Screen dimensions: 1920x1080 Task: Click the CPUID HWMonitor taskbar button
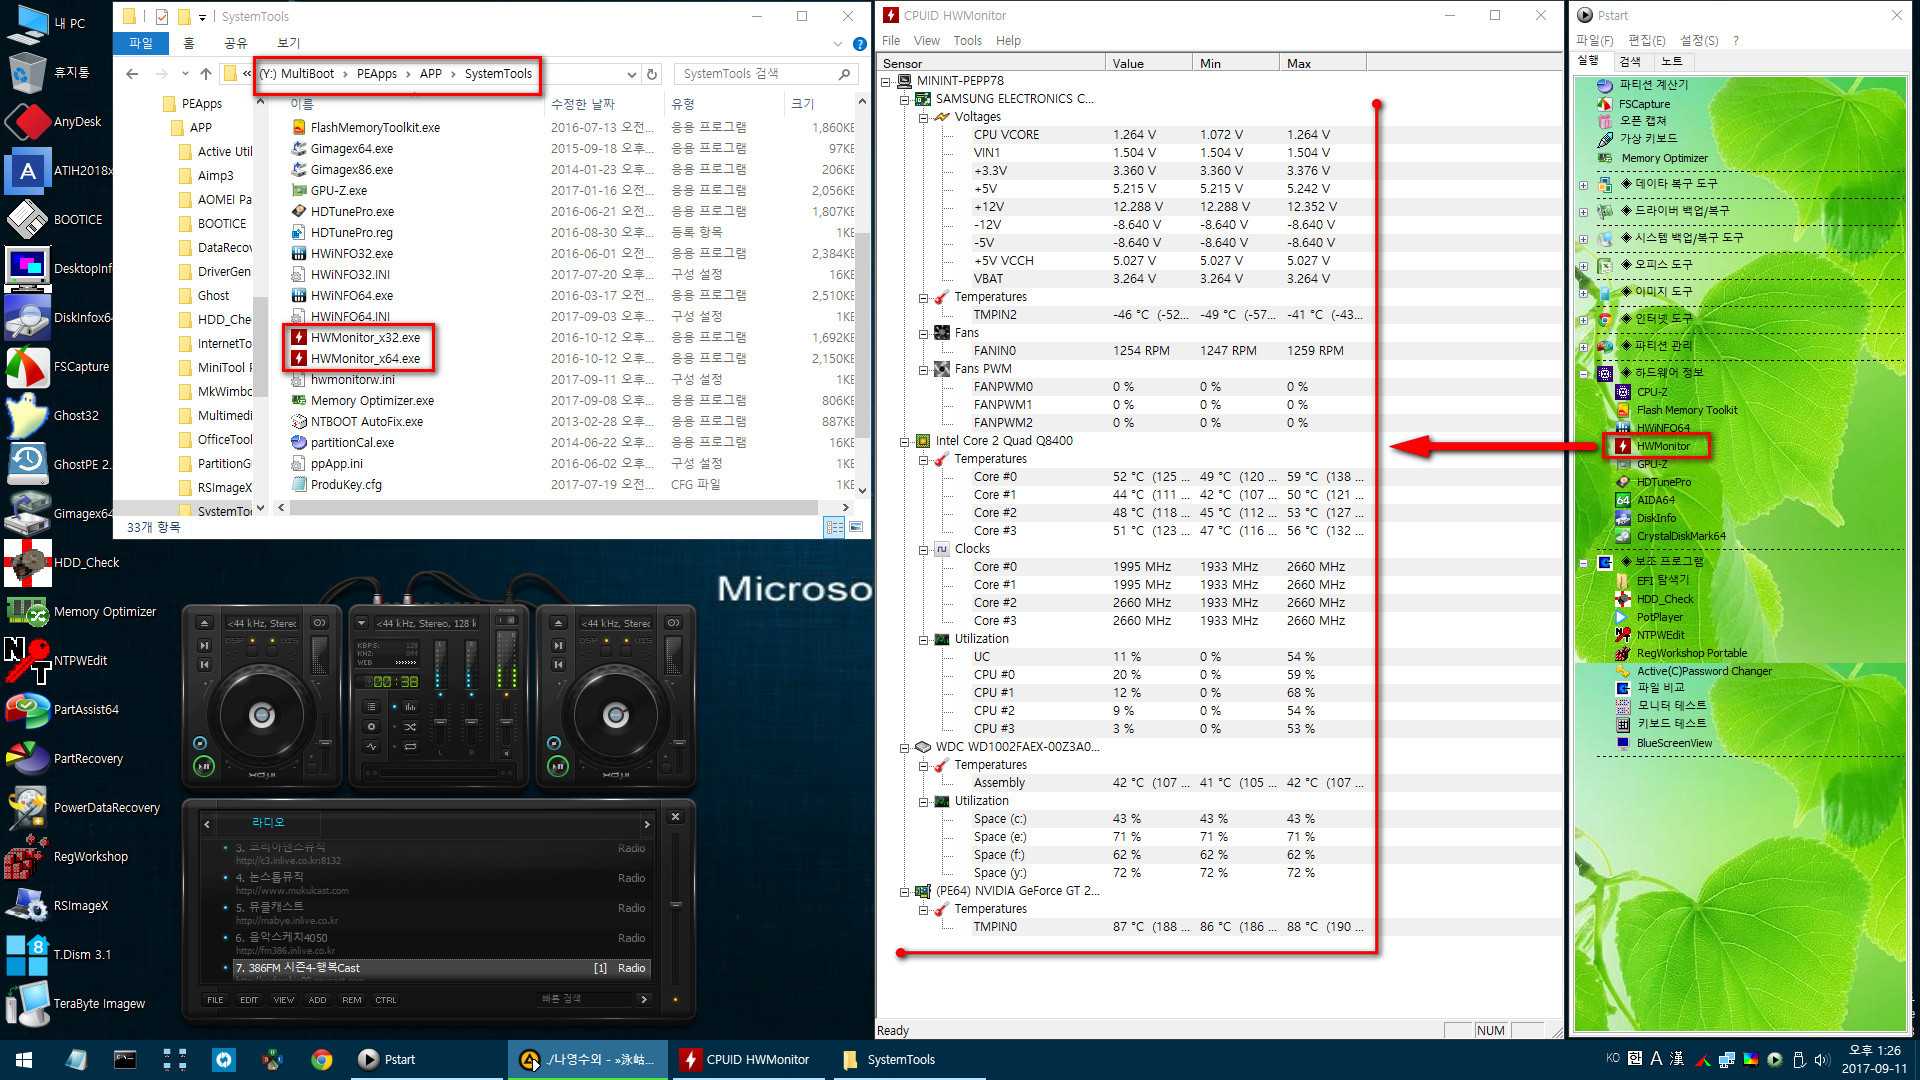point(746,1060)
